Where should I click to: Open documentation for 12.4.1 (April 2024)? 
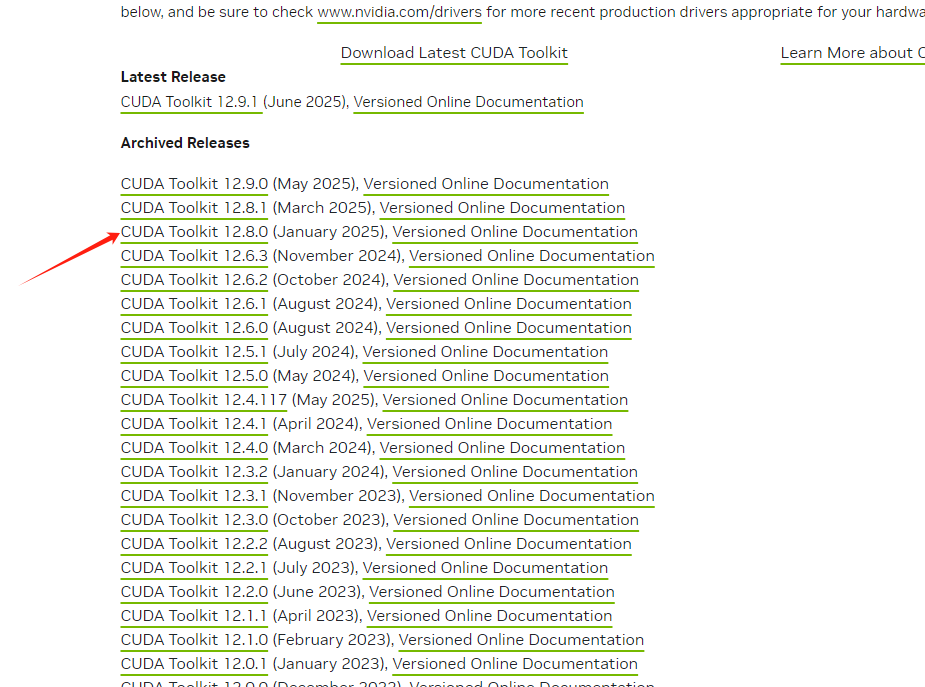[490, 423]
